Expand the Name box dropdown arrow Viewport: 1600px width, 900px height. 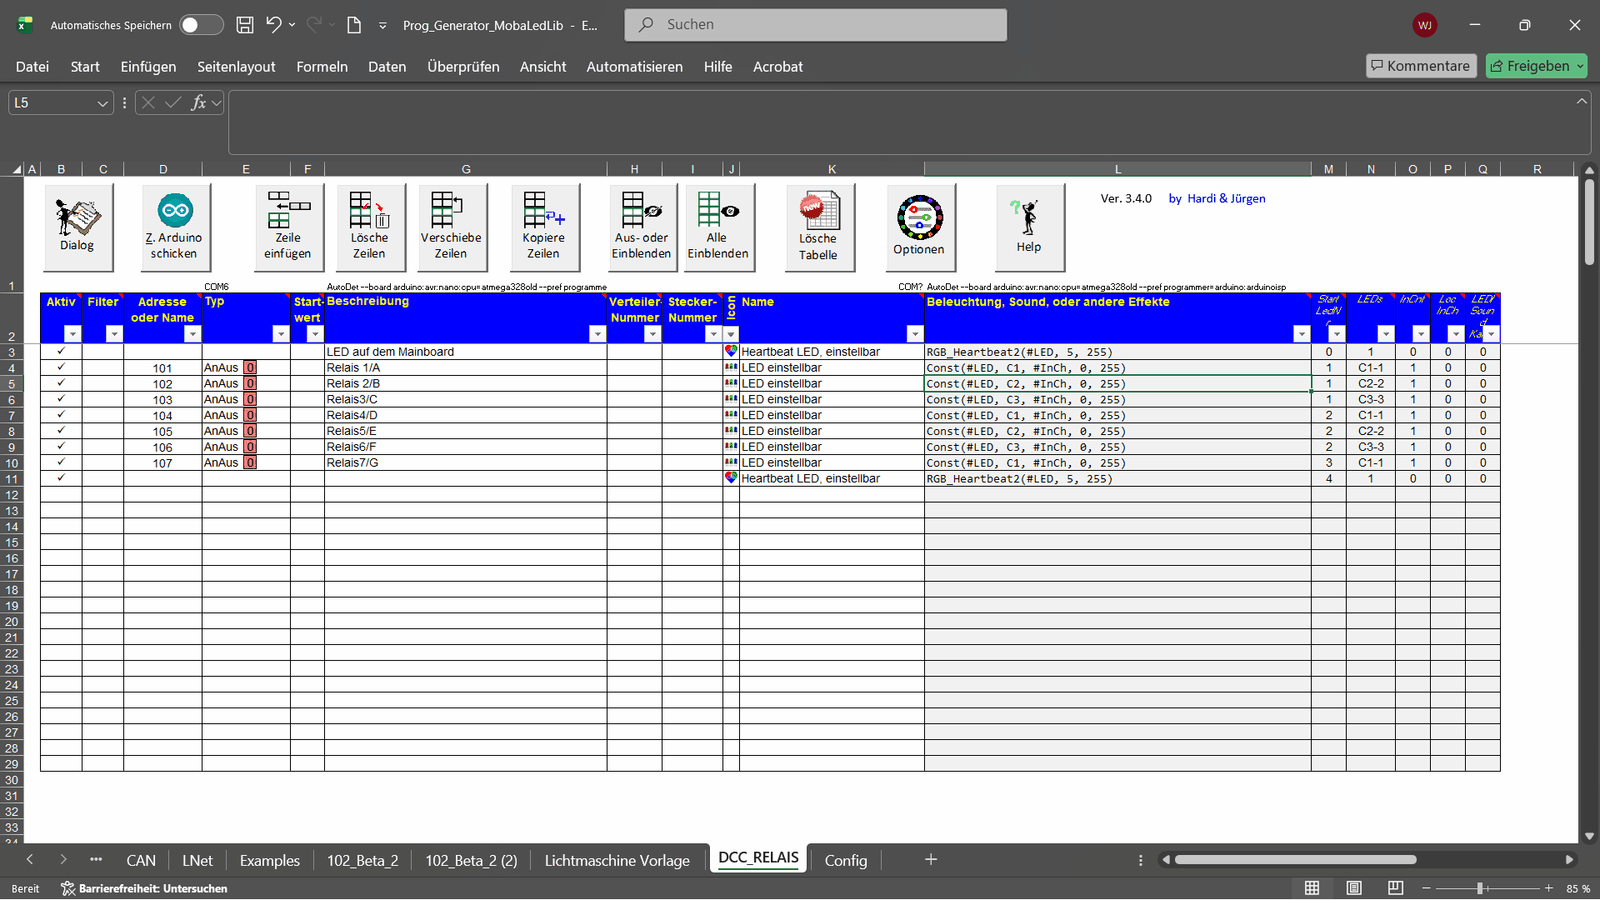click(102, 103)
